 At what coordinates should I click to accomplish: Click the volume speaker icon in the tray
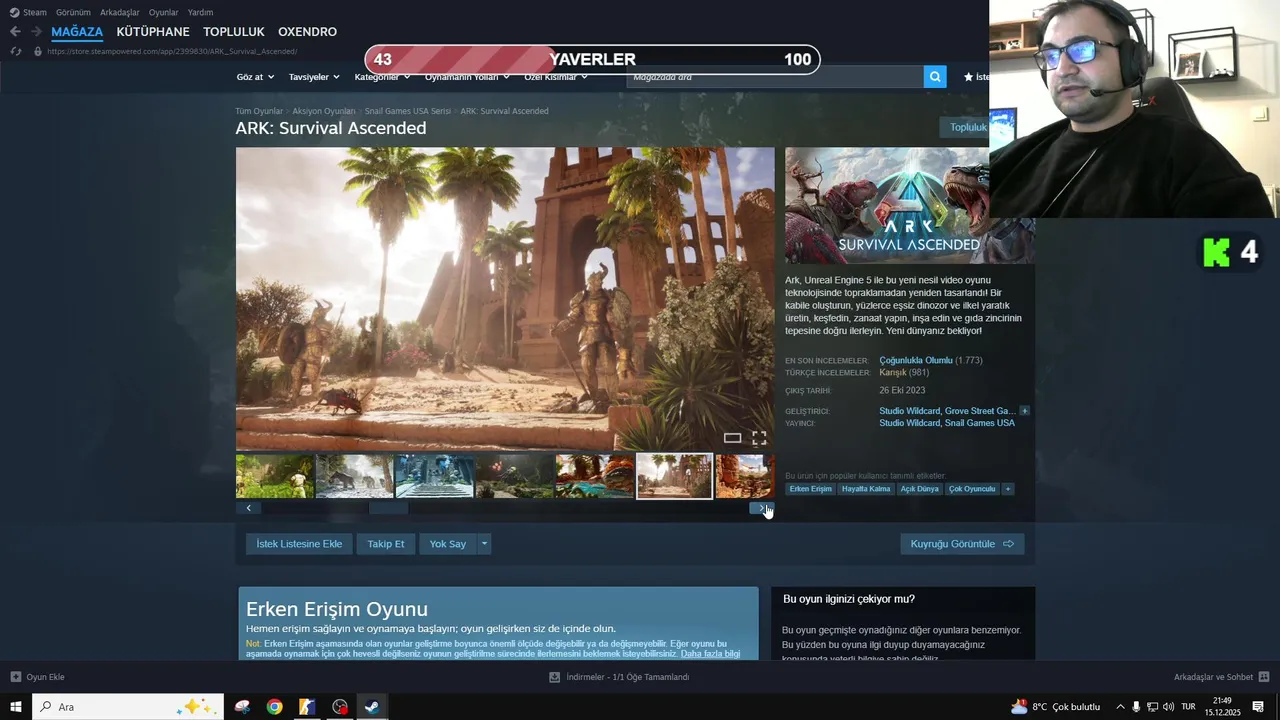coord(1168,707)
